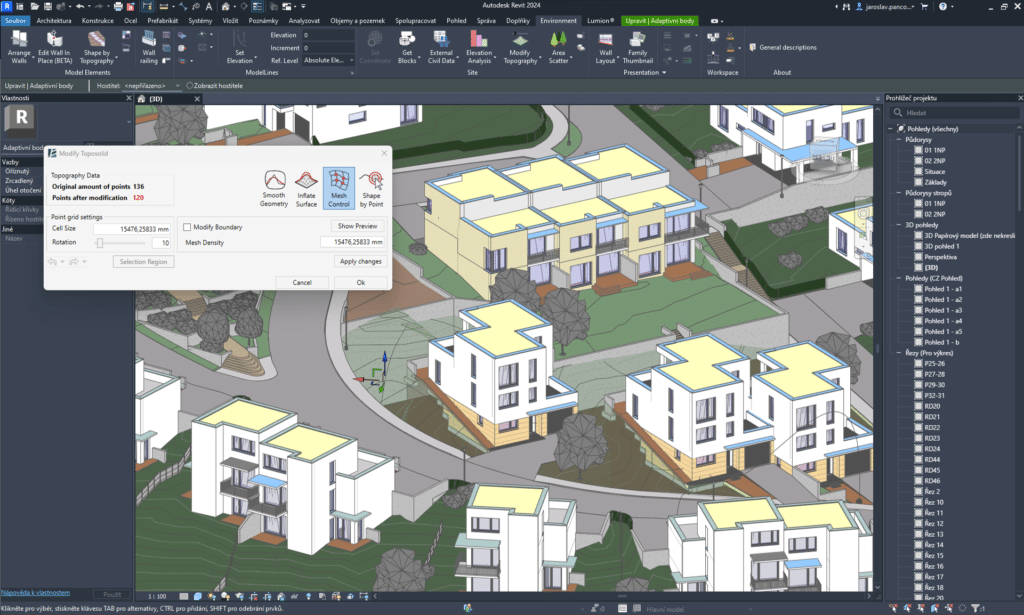Click the Modify Topography tool
1024x615 pixels.
[520, 47]
